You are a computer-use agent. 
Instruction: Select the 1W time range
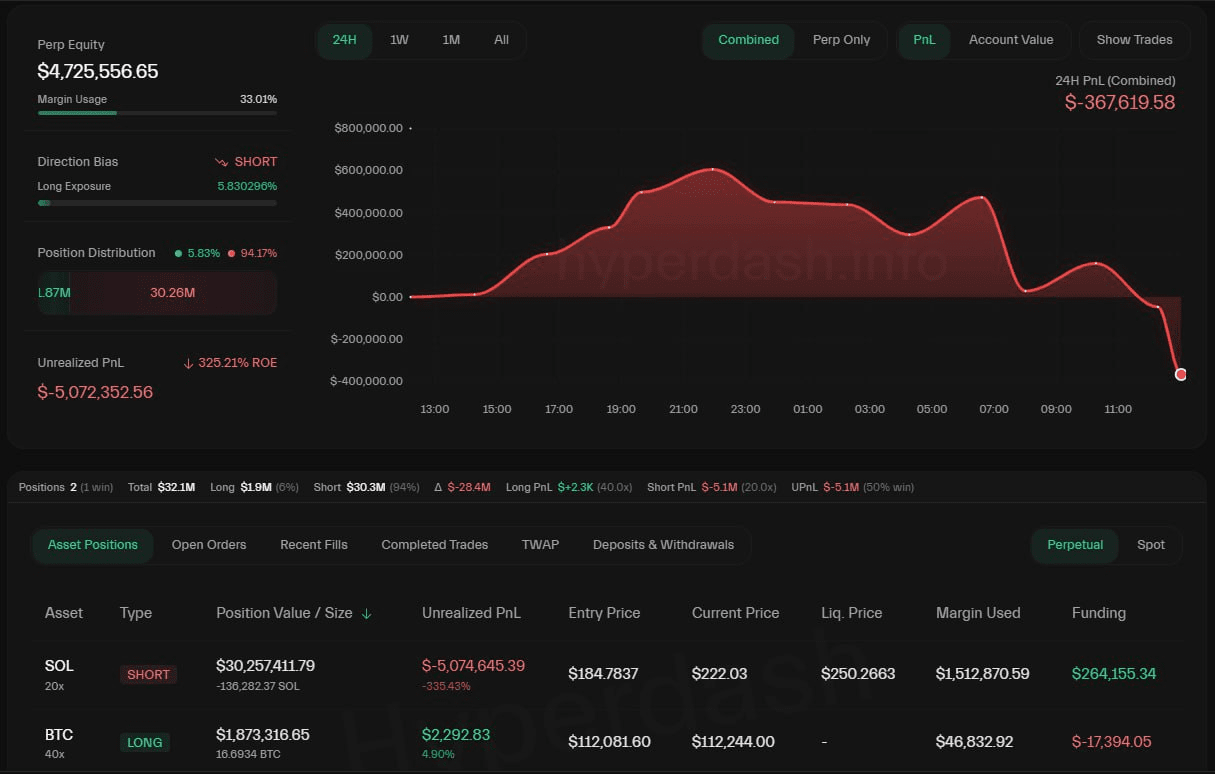pos(399,40)
